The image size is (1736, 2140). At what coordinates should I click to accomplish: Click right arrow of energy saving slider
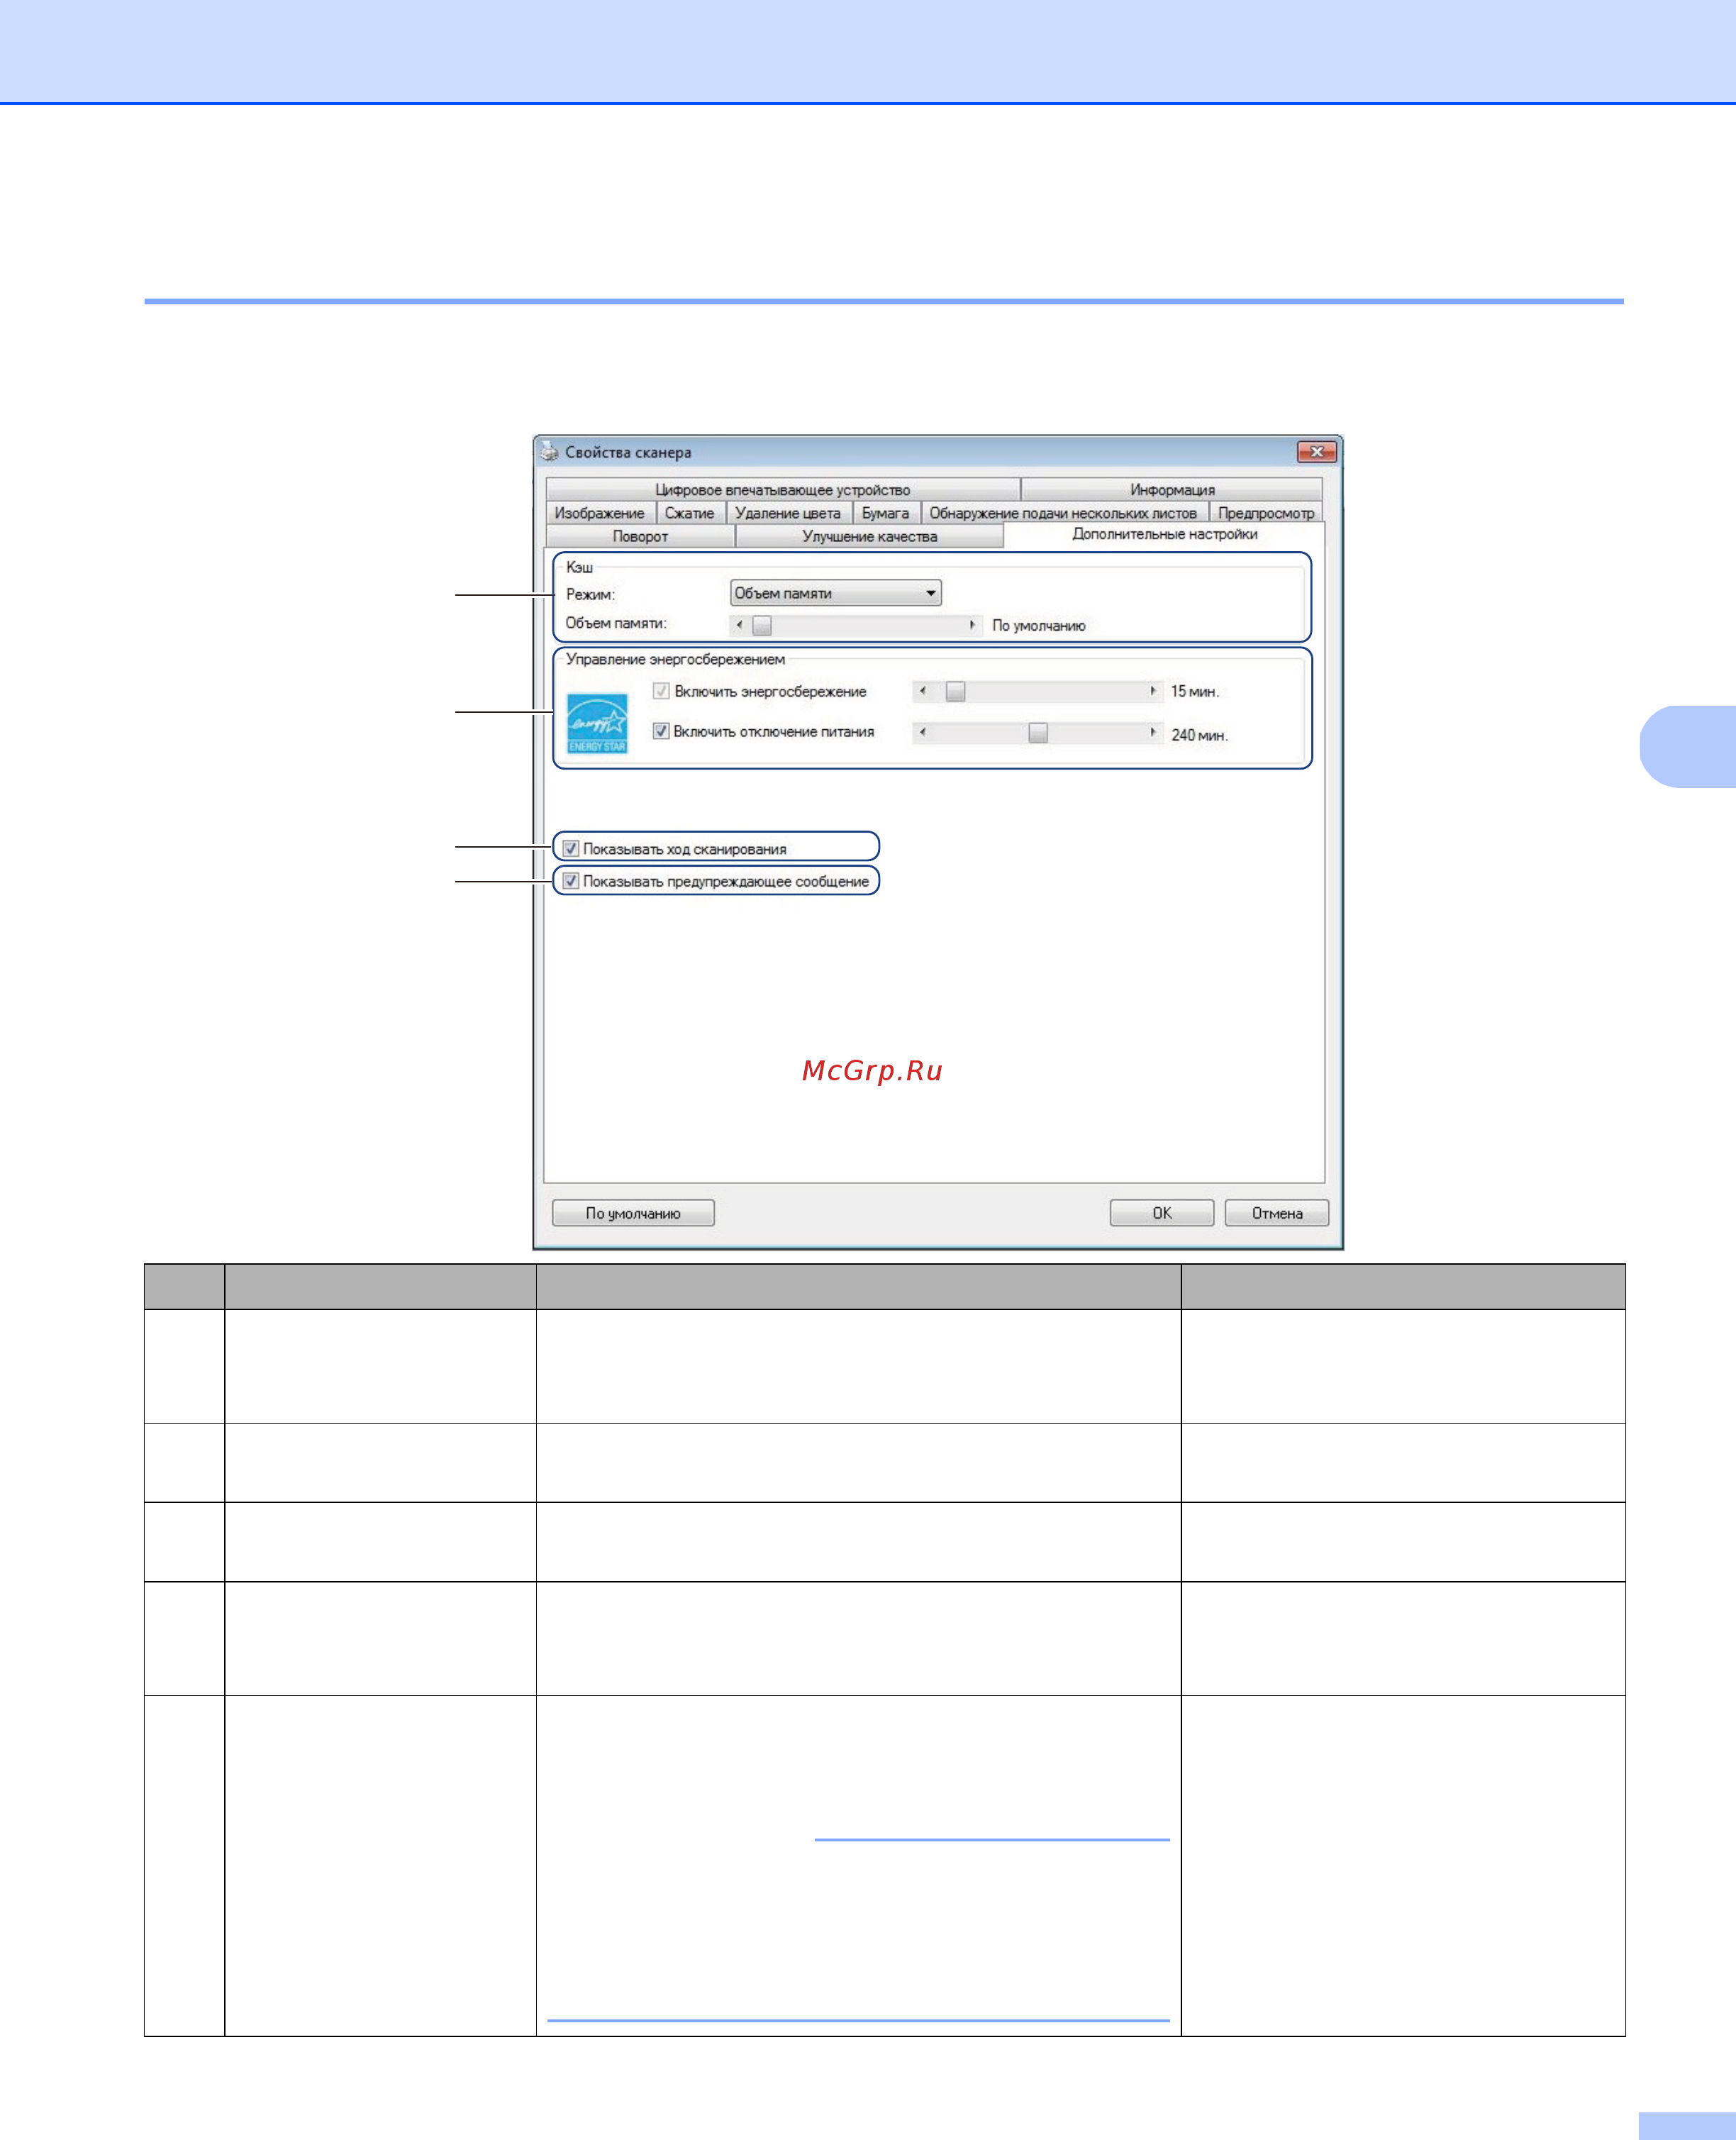(1153, 691)
